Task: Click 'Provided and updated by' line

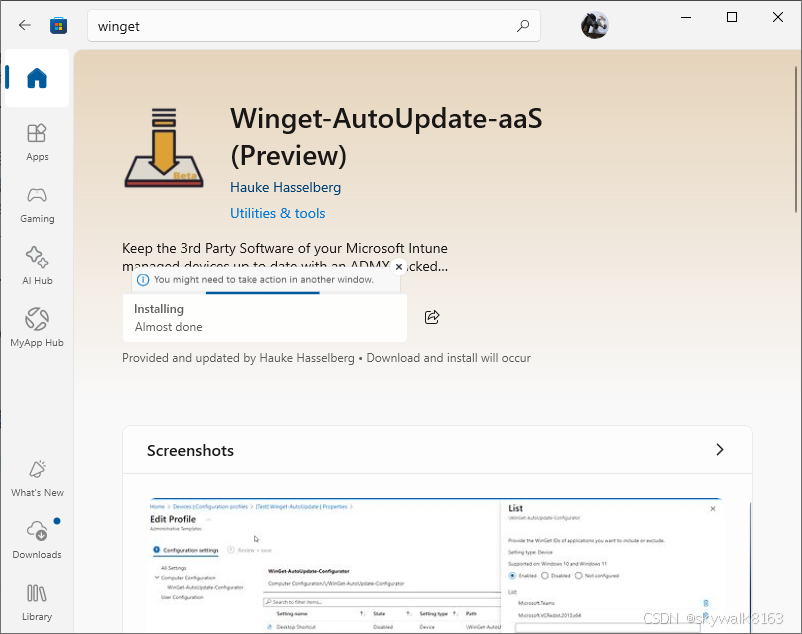Action: (x=326, y=358)
